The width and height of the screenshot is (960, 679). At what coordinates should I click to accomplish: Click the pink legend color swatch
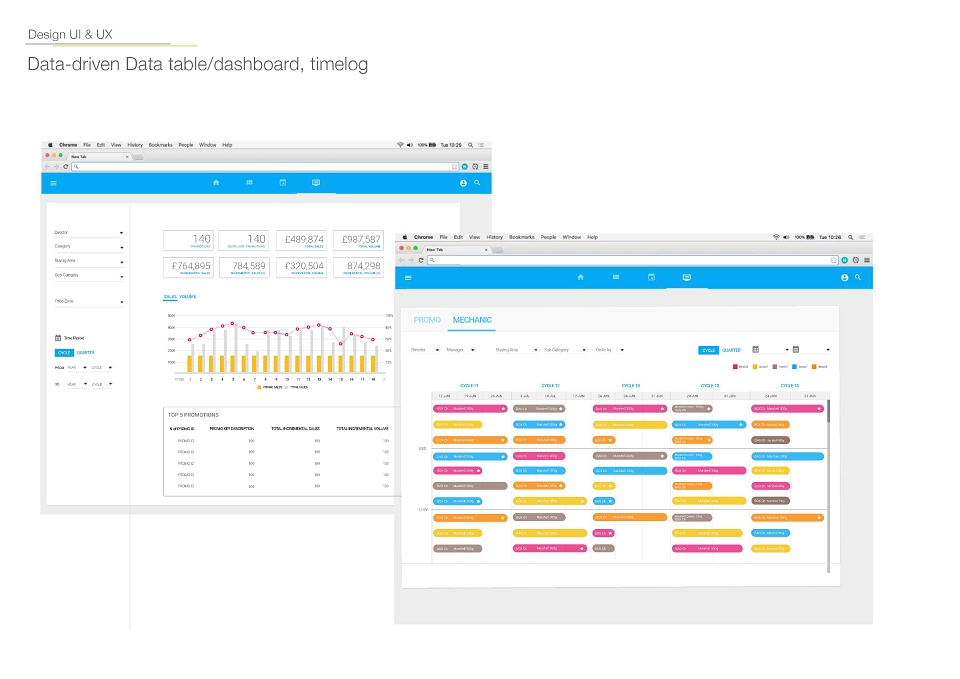[735, 367]
